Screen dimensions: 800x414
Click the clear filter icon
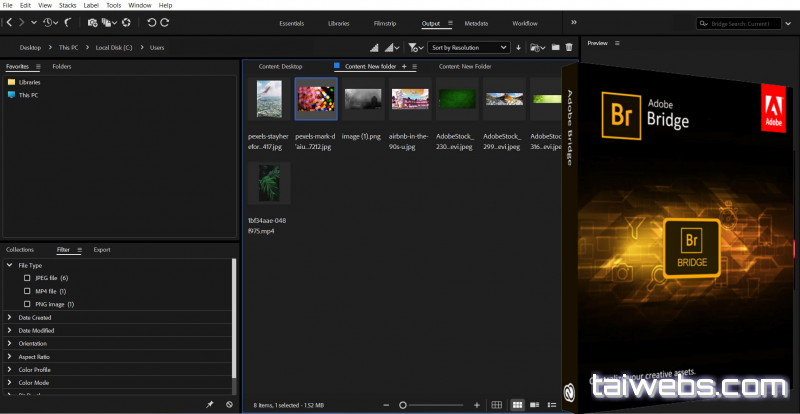click(229, 404)
